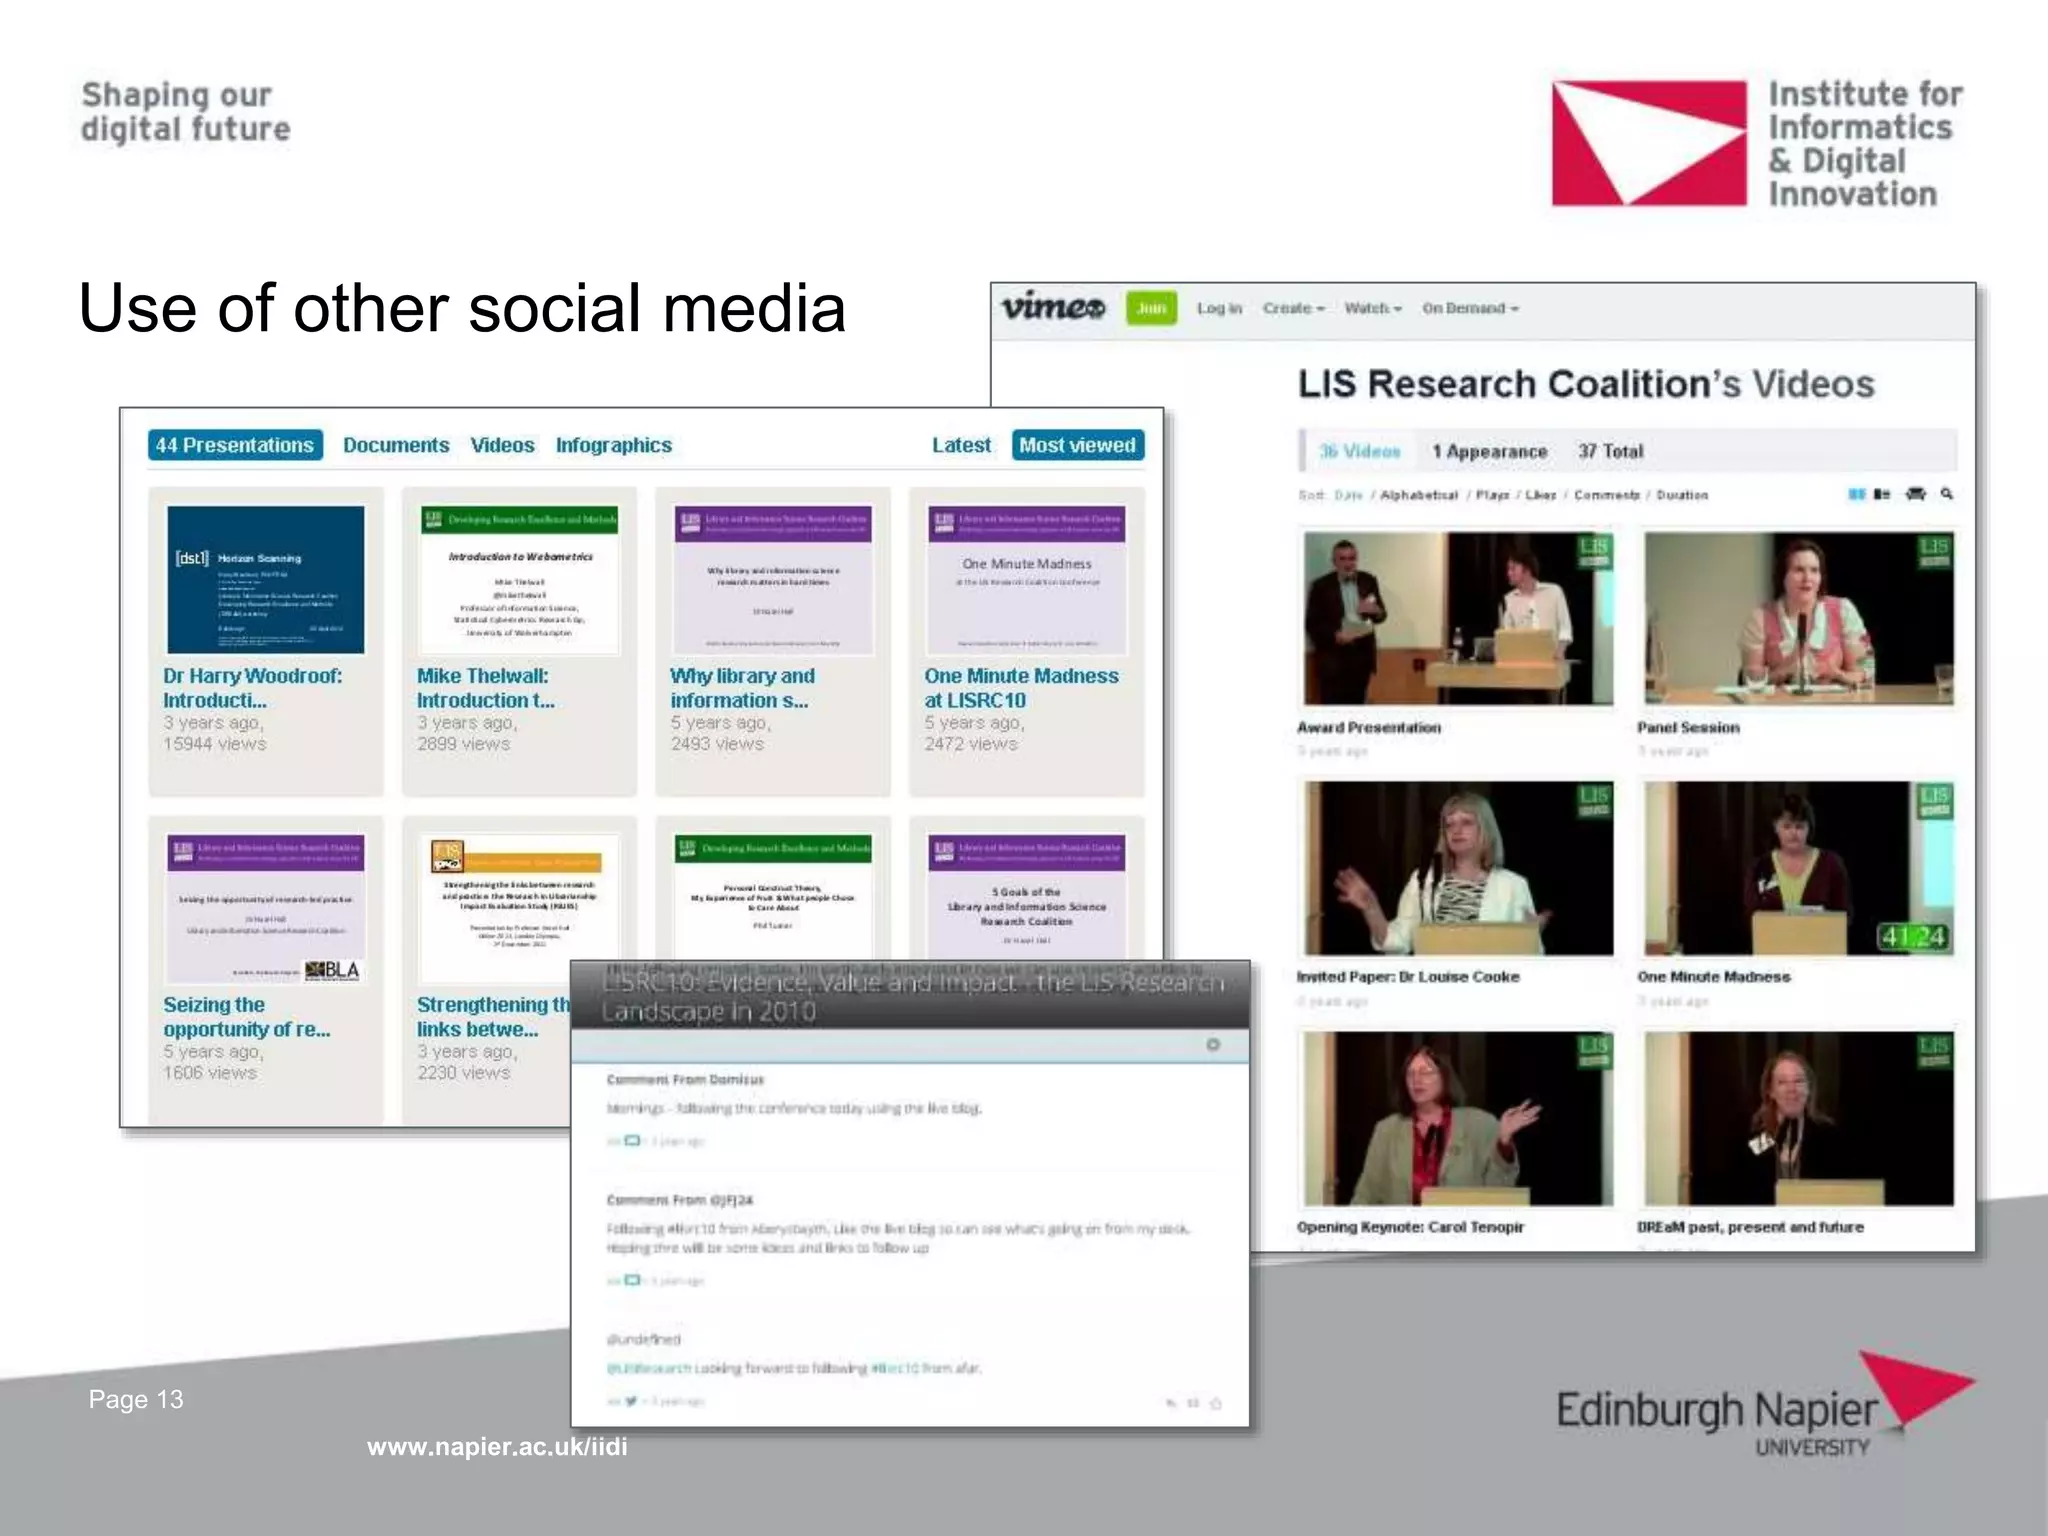The height and width of the screenshot is (1536, 2048).
Task: Switch to Vimeo grid thumbnail view
Action: point(1856,494)
